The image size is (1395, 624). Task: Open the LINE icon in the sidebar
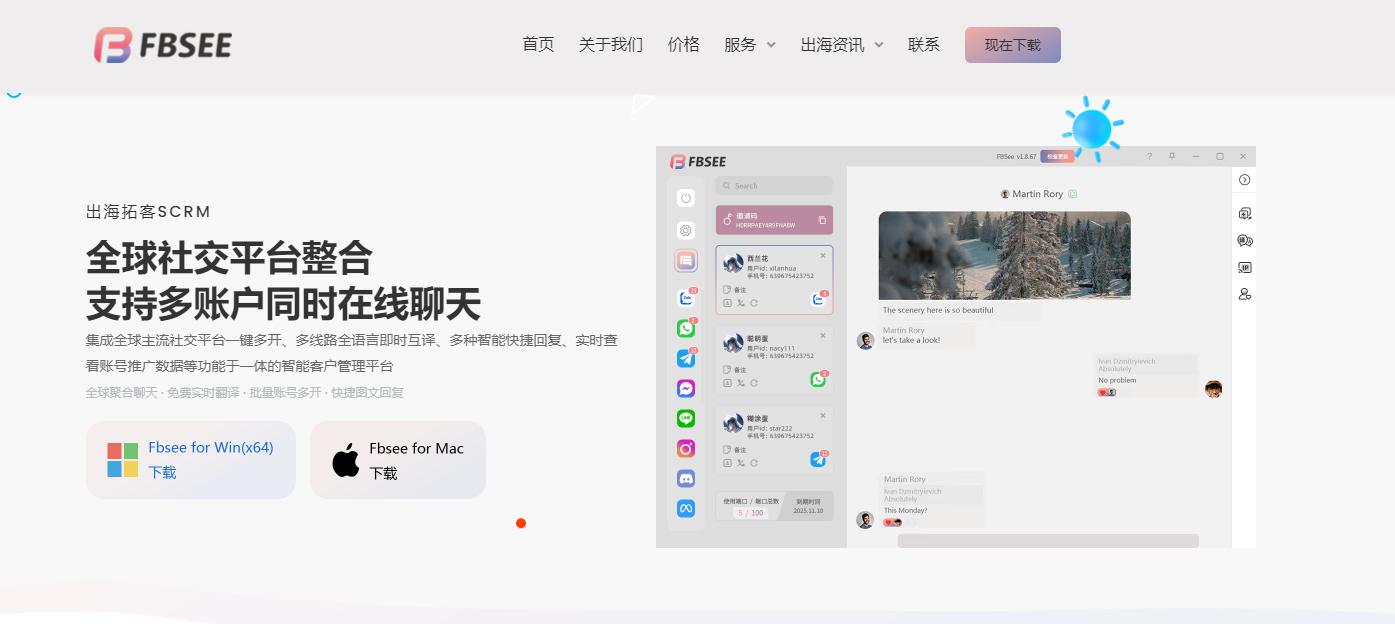click(x=686, y=418)
